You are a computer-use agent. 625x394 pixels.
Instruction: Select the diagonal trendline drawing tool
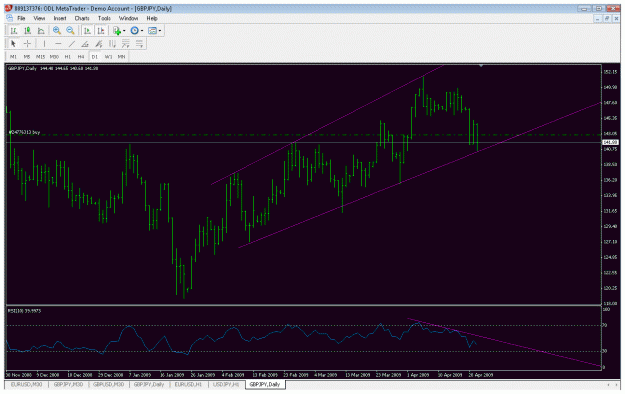click(x=72, y=43)
